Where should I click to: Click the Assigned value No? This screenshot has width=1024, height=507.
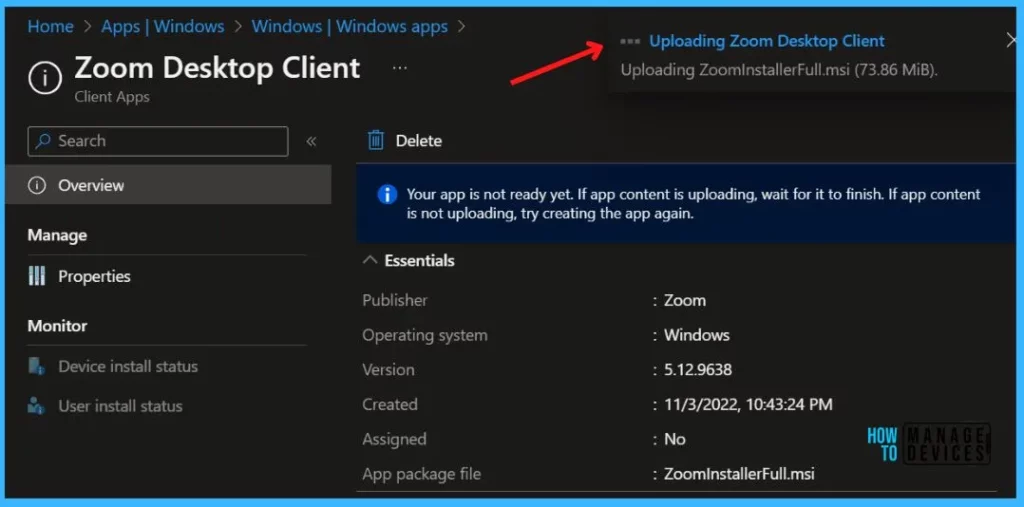[675, 439]
